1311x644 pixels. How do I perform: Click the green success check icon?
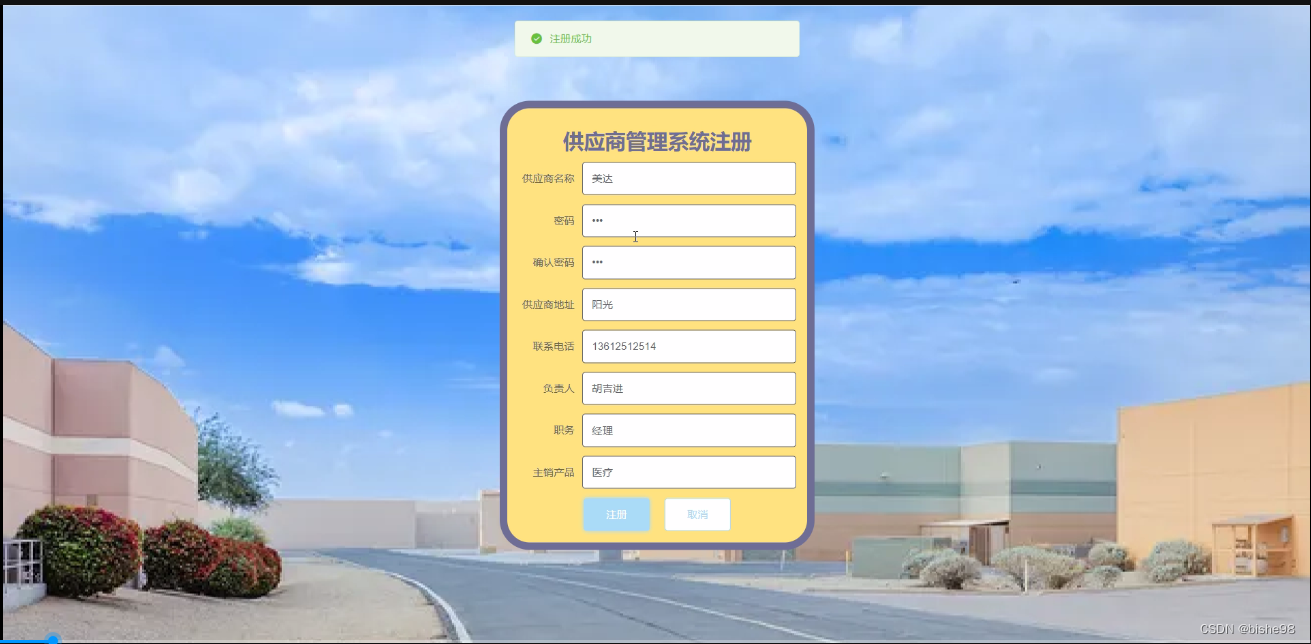tap(536, 39)
